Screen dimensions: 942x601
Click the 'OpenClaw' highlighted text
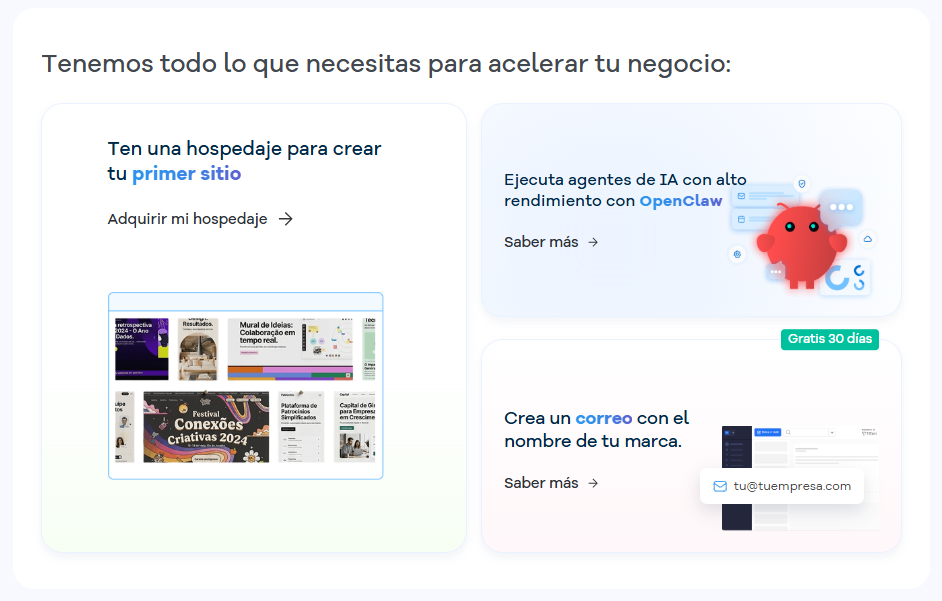tap(681, 201)
